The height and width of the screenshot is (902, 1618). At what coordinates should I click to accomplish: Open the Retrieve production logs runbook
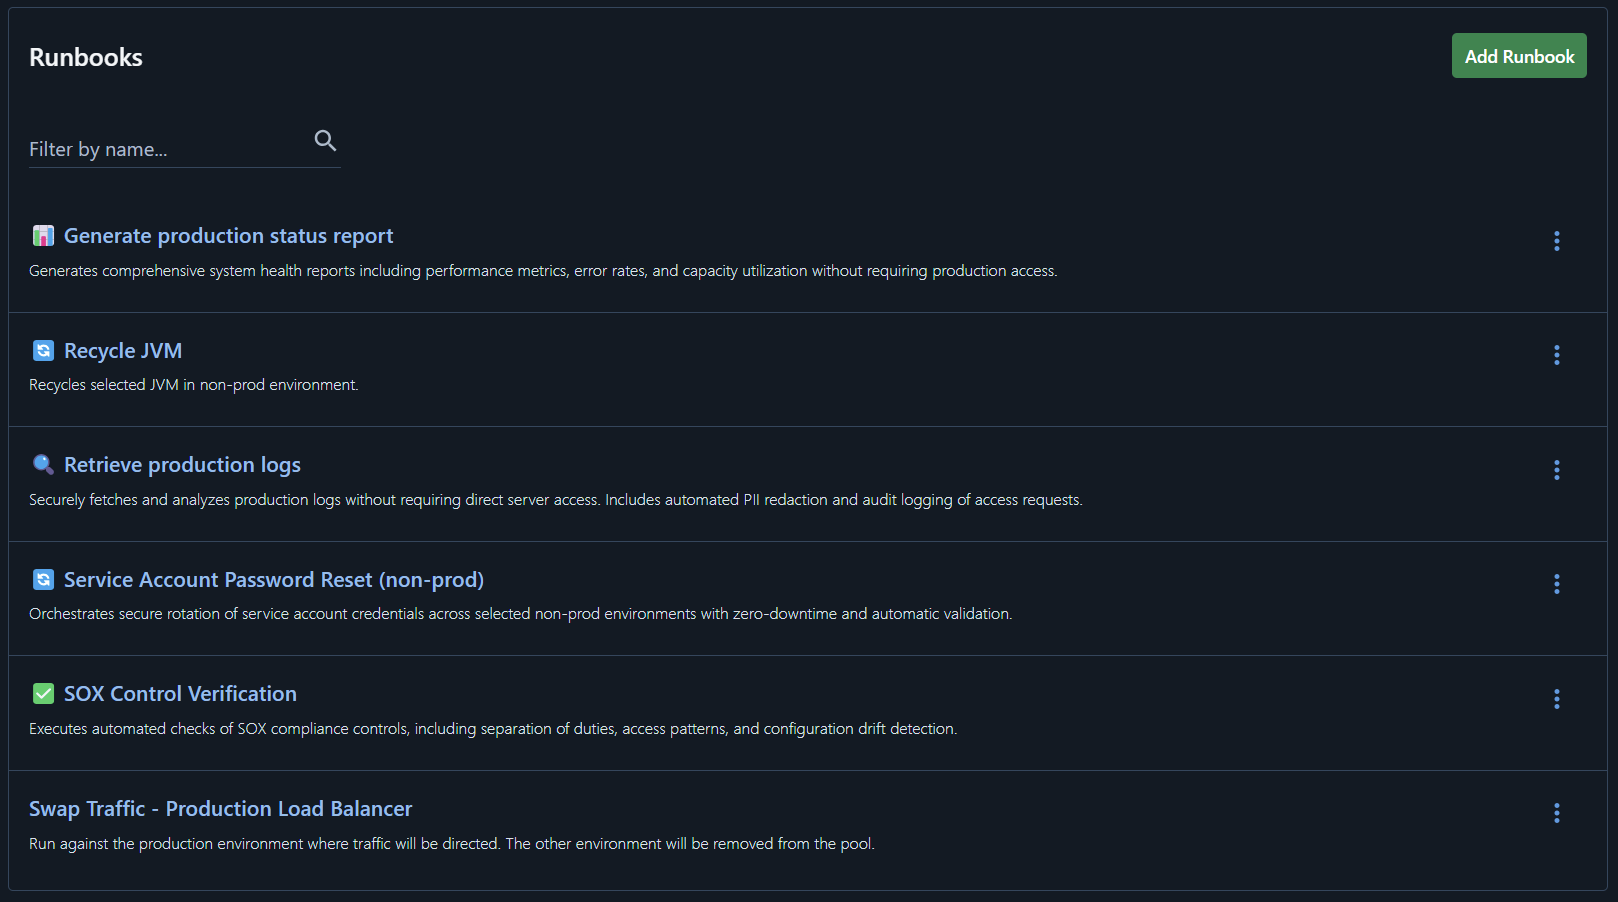click(x=181, y=464)
